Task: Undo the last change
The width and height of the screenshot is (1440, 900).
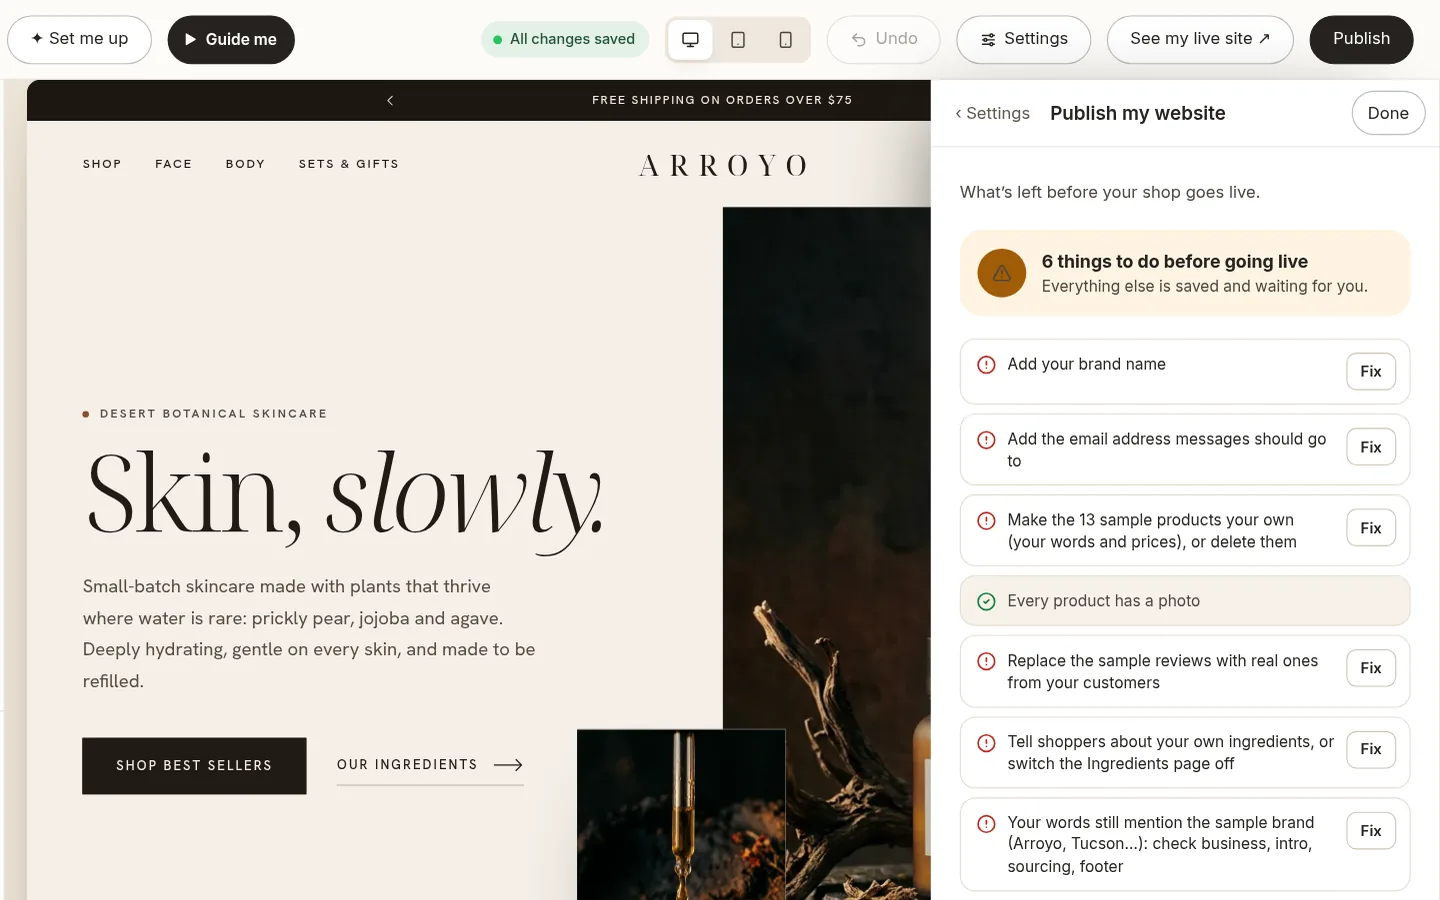Action: click(x=884, y=40)
